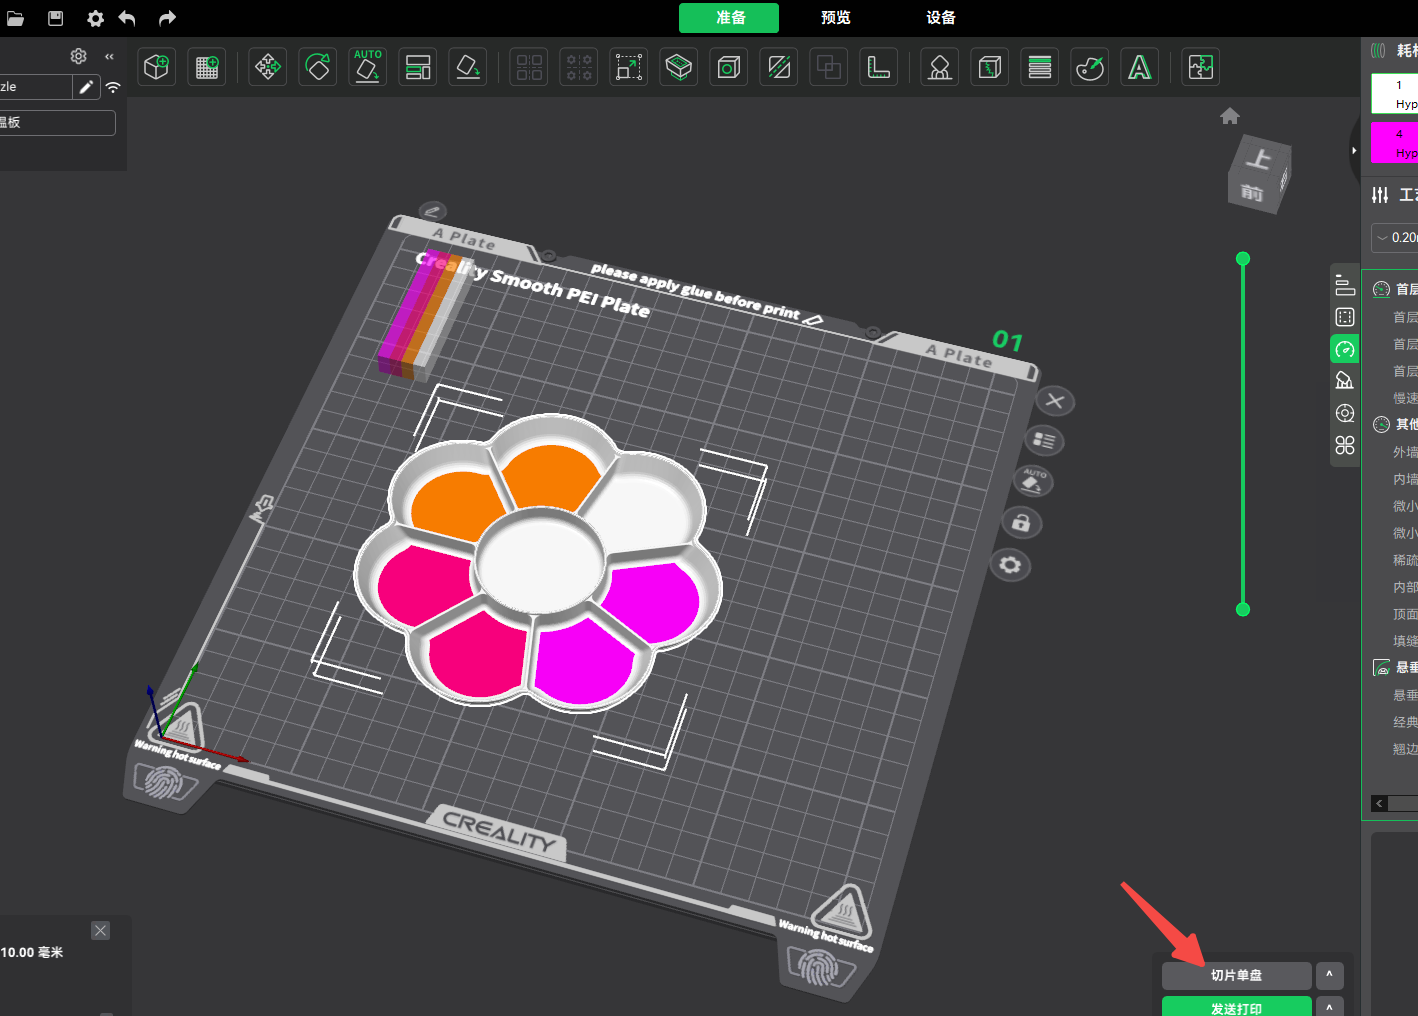1418x1016 pixels.
Task: Click the four-petal clover sidebar icon
Action: (x=1345, y=445)
